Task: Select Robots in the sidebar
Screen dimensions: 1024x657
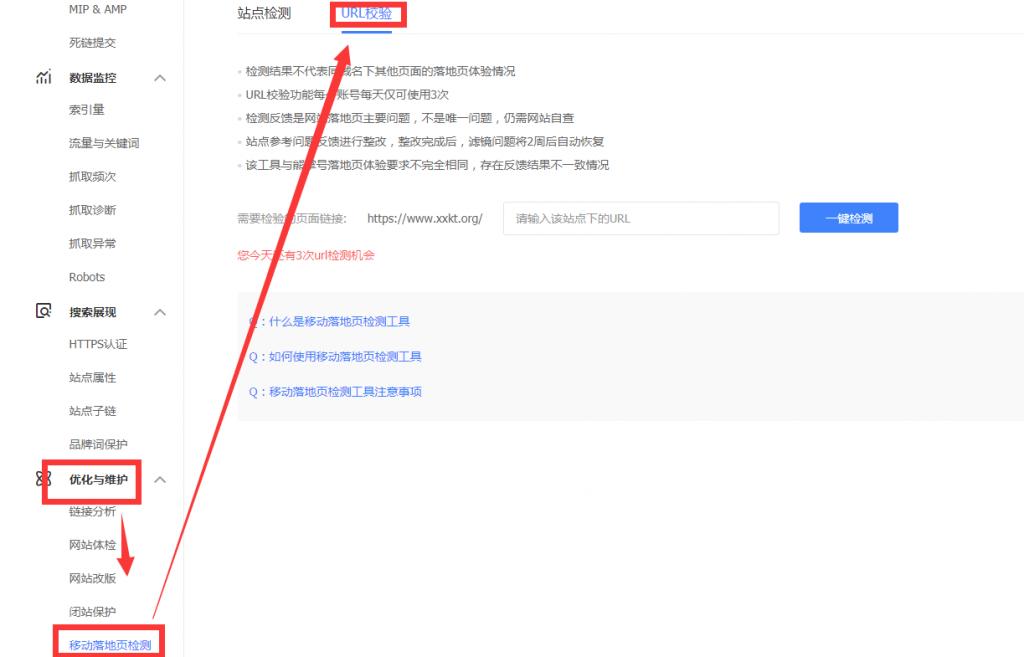Action: (87, 277)
